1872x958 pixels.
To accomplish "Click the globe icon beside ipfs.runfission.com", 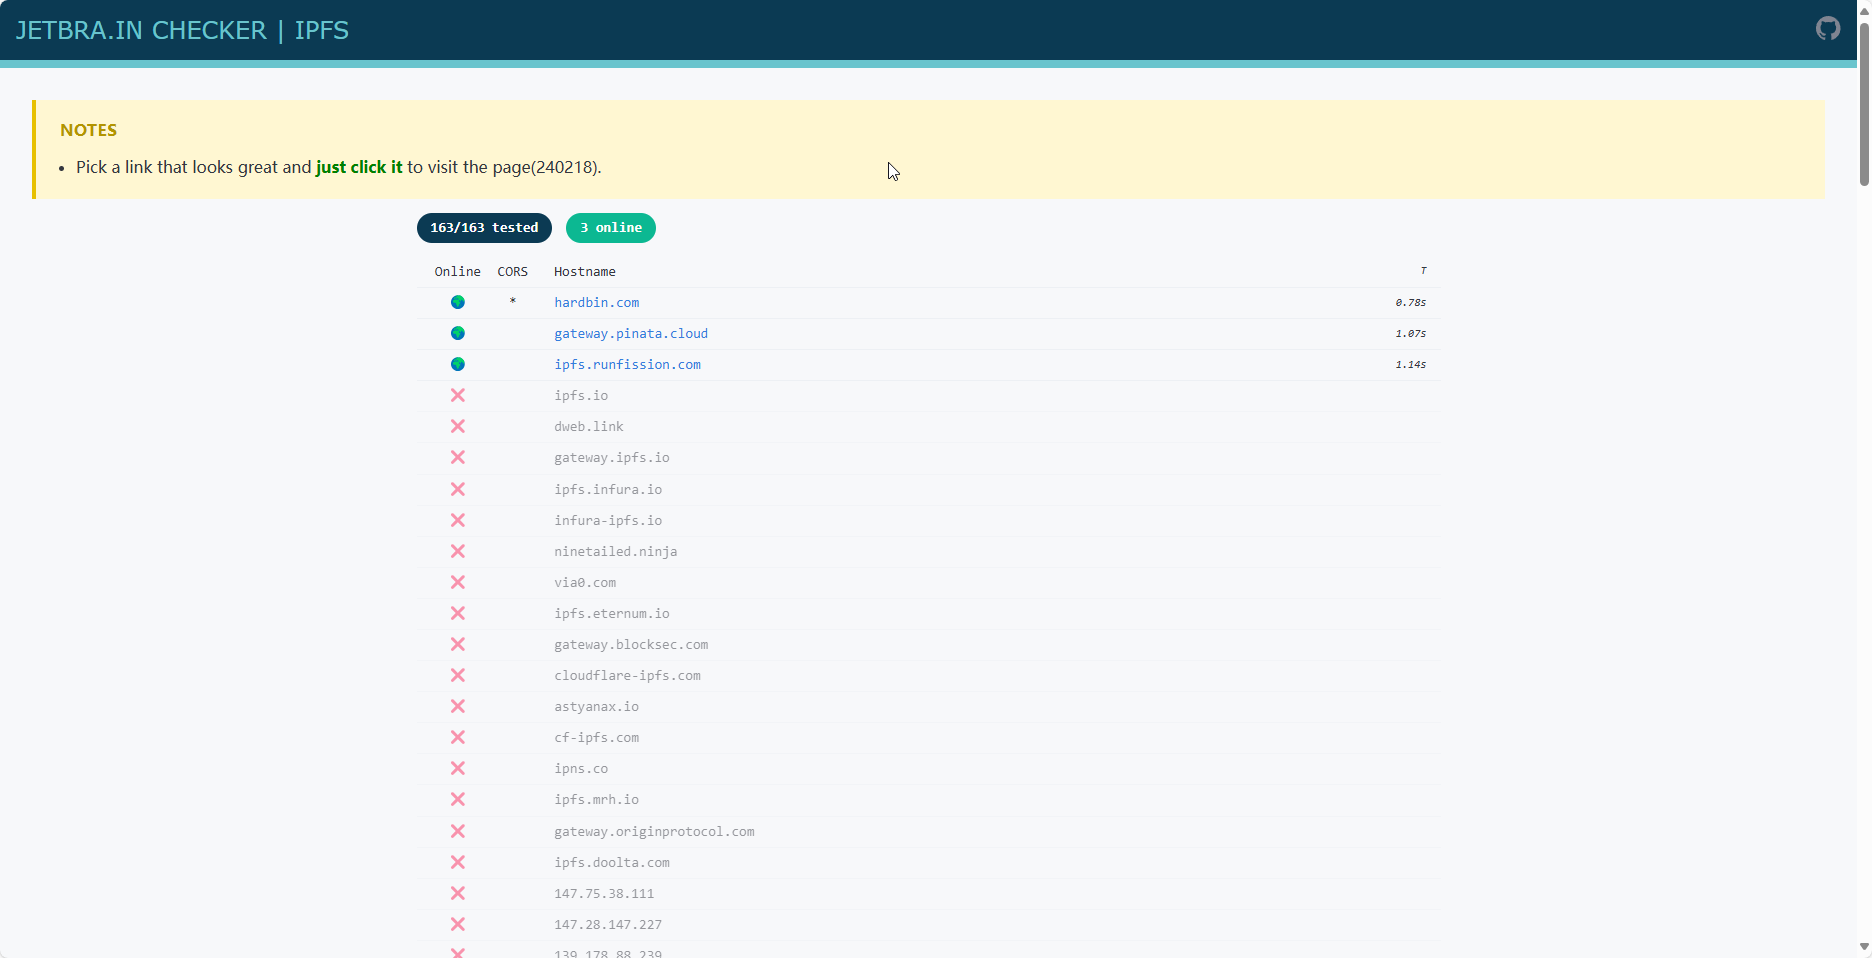I will [458, 364].
